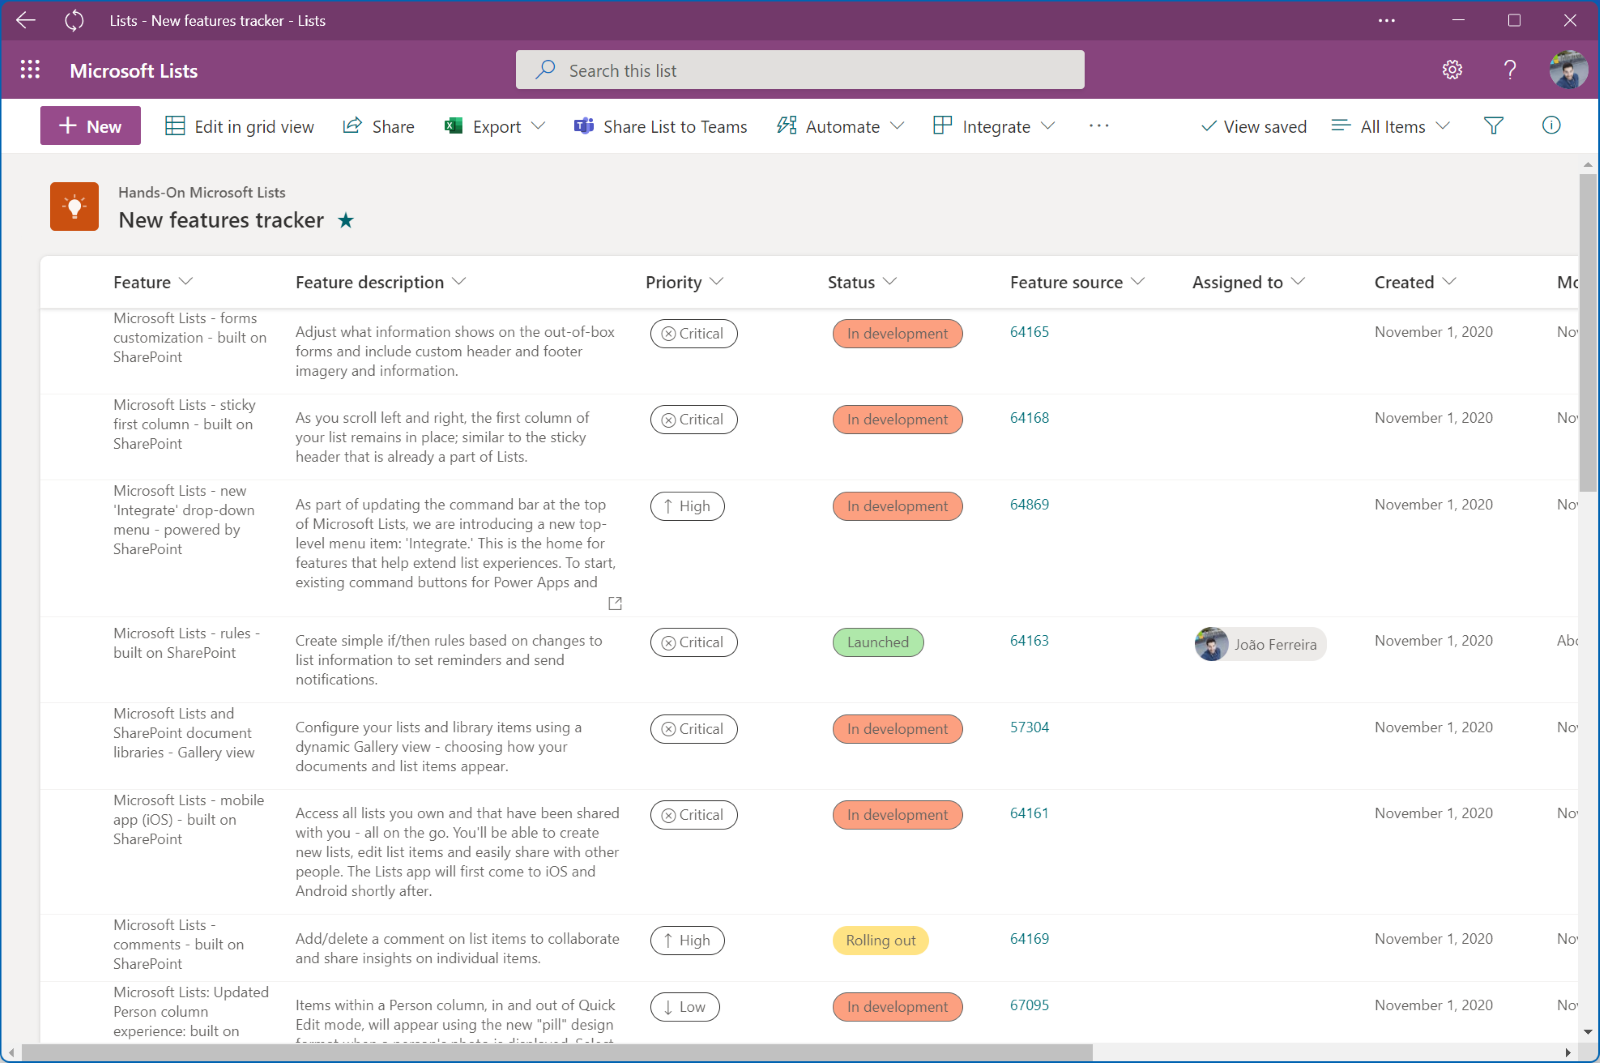This screenshot has width=1600, height=1063.
Task: Click the View saved indicator
Action: 1254,126
